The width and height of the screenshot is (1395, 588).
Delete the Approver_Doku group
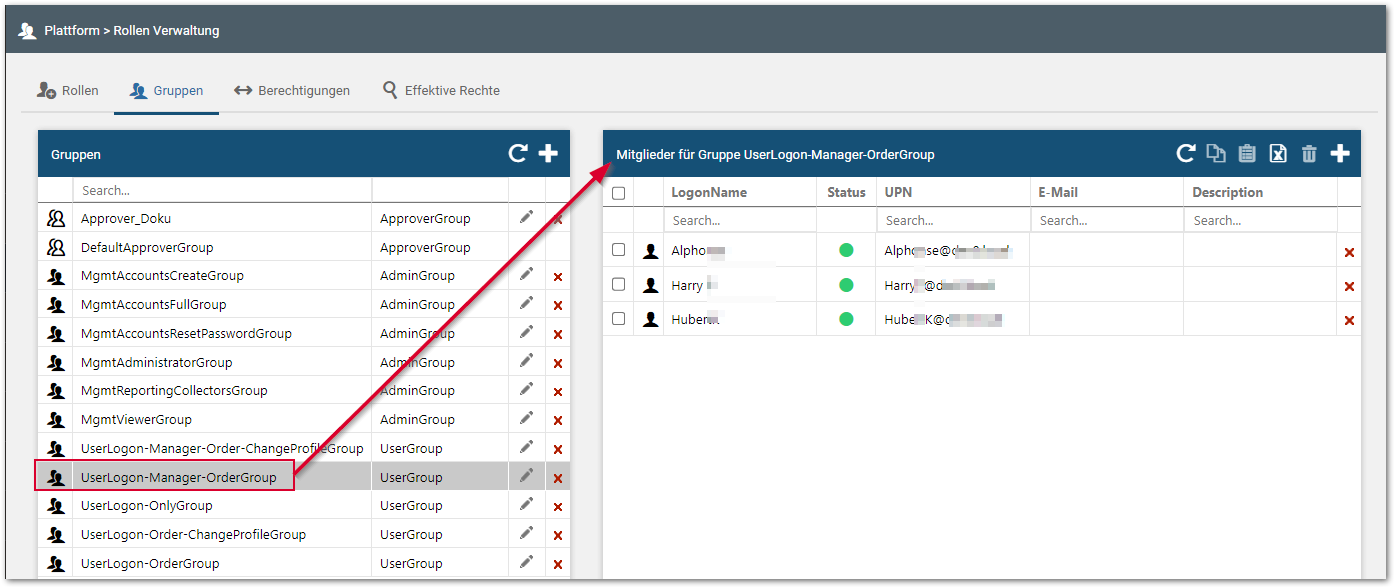(558, 219)
